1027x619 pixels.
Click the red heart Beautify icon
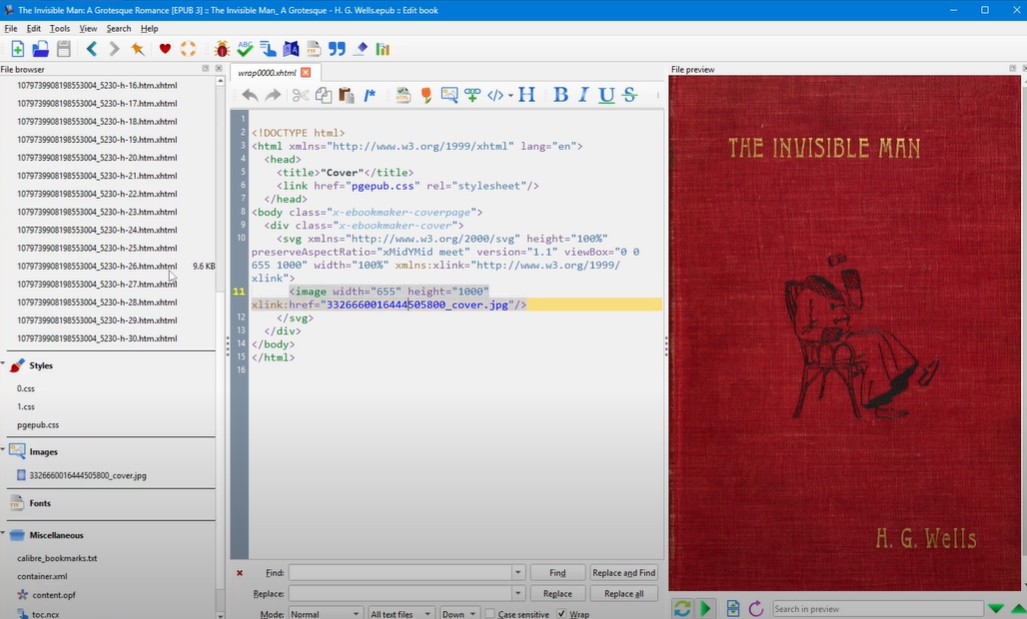pyautogui.click(x=165, y=49)
